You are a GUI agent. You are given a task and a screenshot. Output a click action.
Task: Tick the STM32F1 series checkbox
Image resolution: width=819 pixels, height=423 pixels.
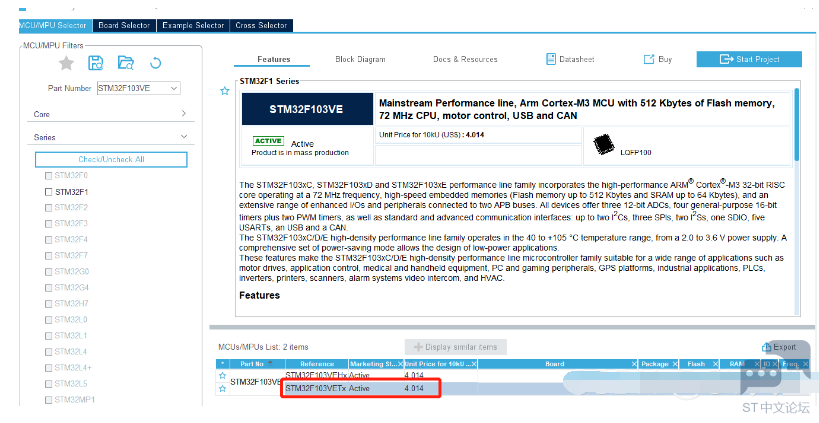pyautogui.click(x=49, y=192)
